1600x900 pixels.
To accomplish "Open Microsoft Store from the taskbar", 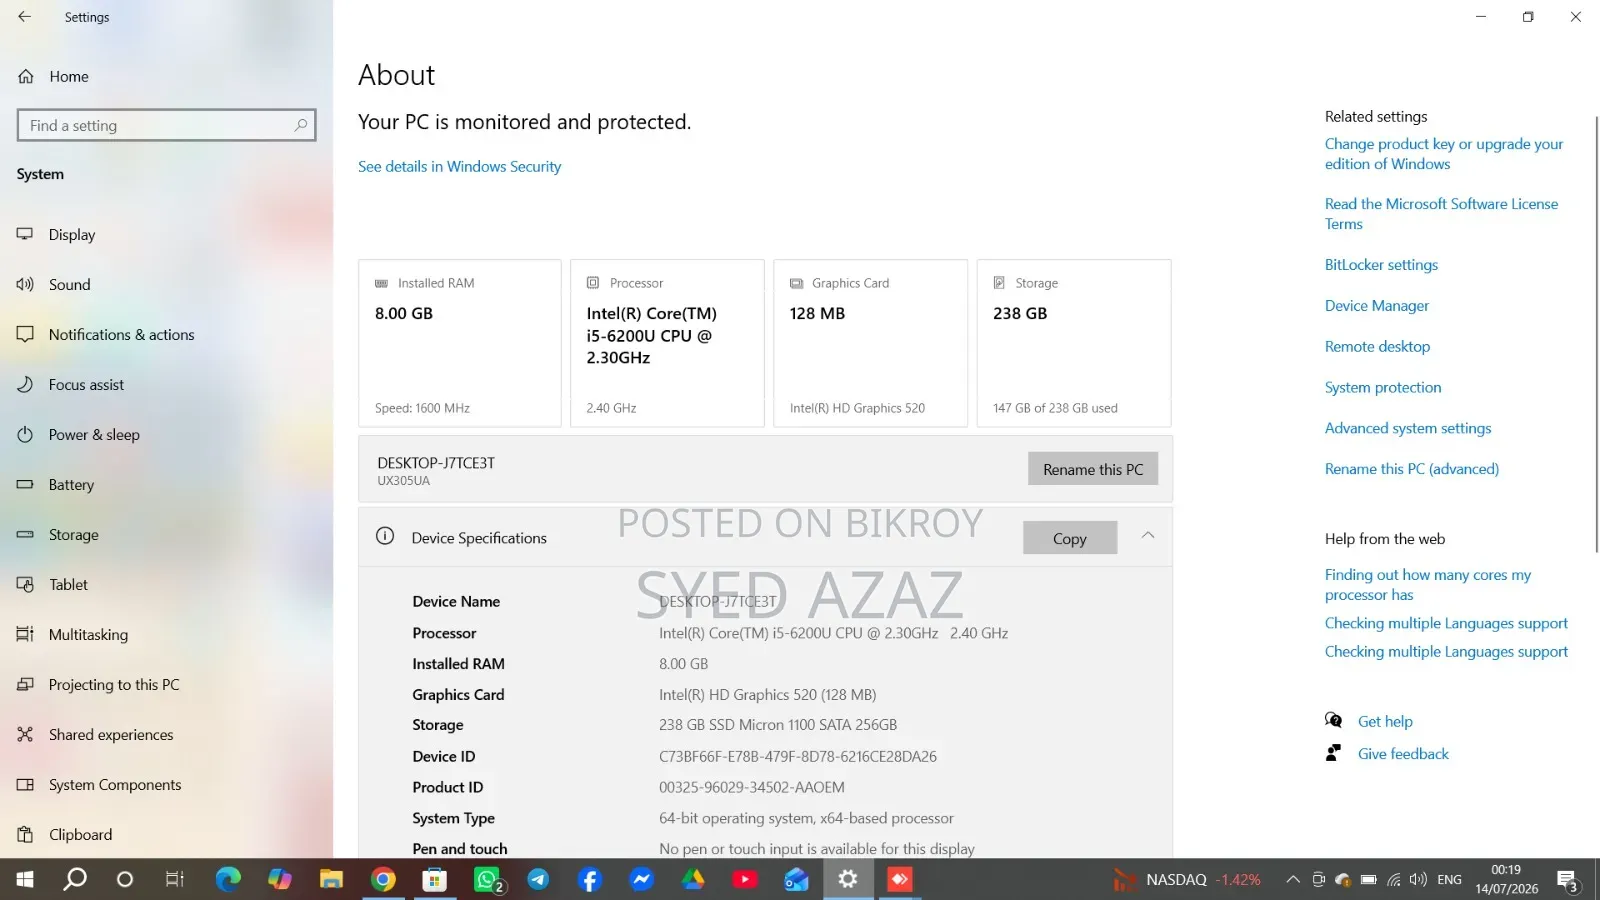I will (434, 880).
